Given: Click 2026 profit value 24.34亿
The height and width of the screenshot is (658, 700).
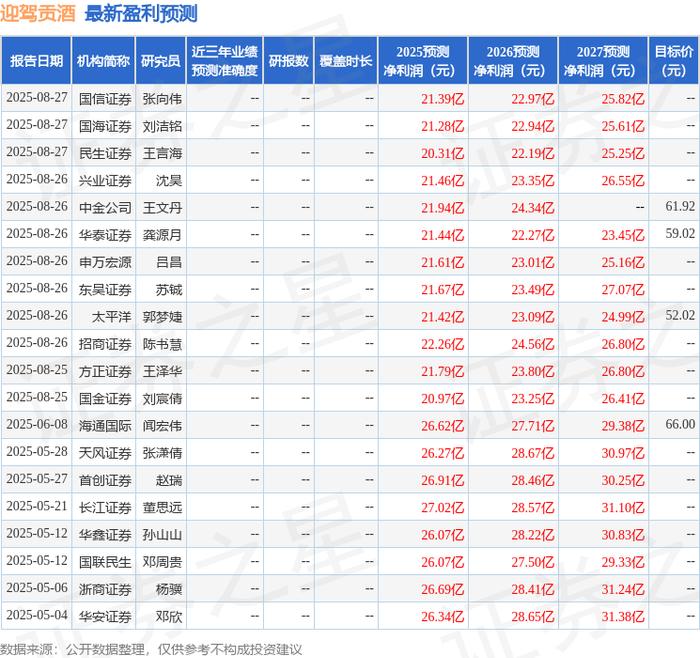Looking at the screenshot, I should click(533, 208).
